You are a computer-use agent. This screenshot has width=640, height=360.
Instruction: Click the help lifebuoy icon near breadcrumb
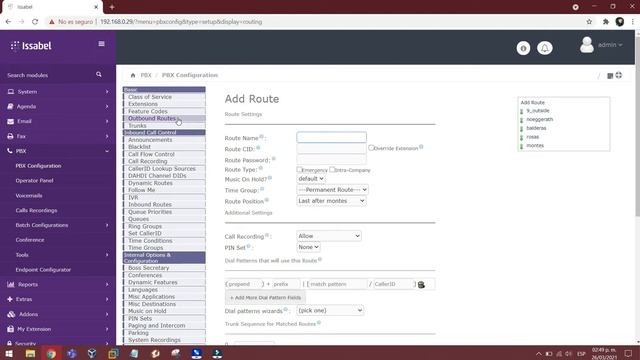[x=619, y=75]
